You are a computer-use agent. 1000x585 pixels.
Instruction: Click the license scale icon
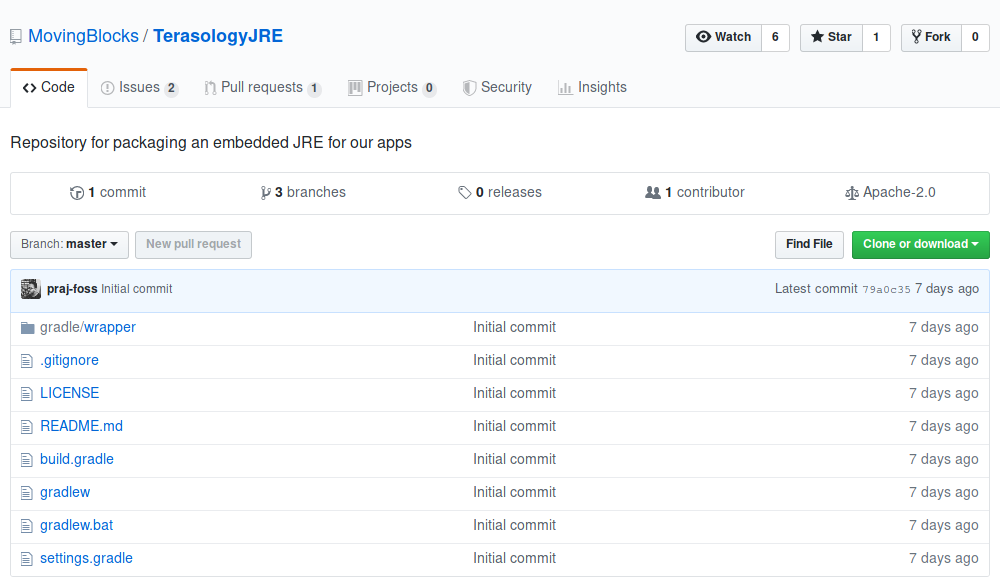tap(851, 193)
